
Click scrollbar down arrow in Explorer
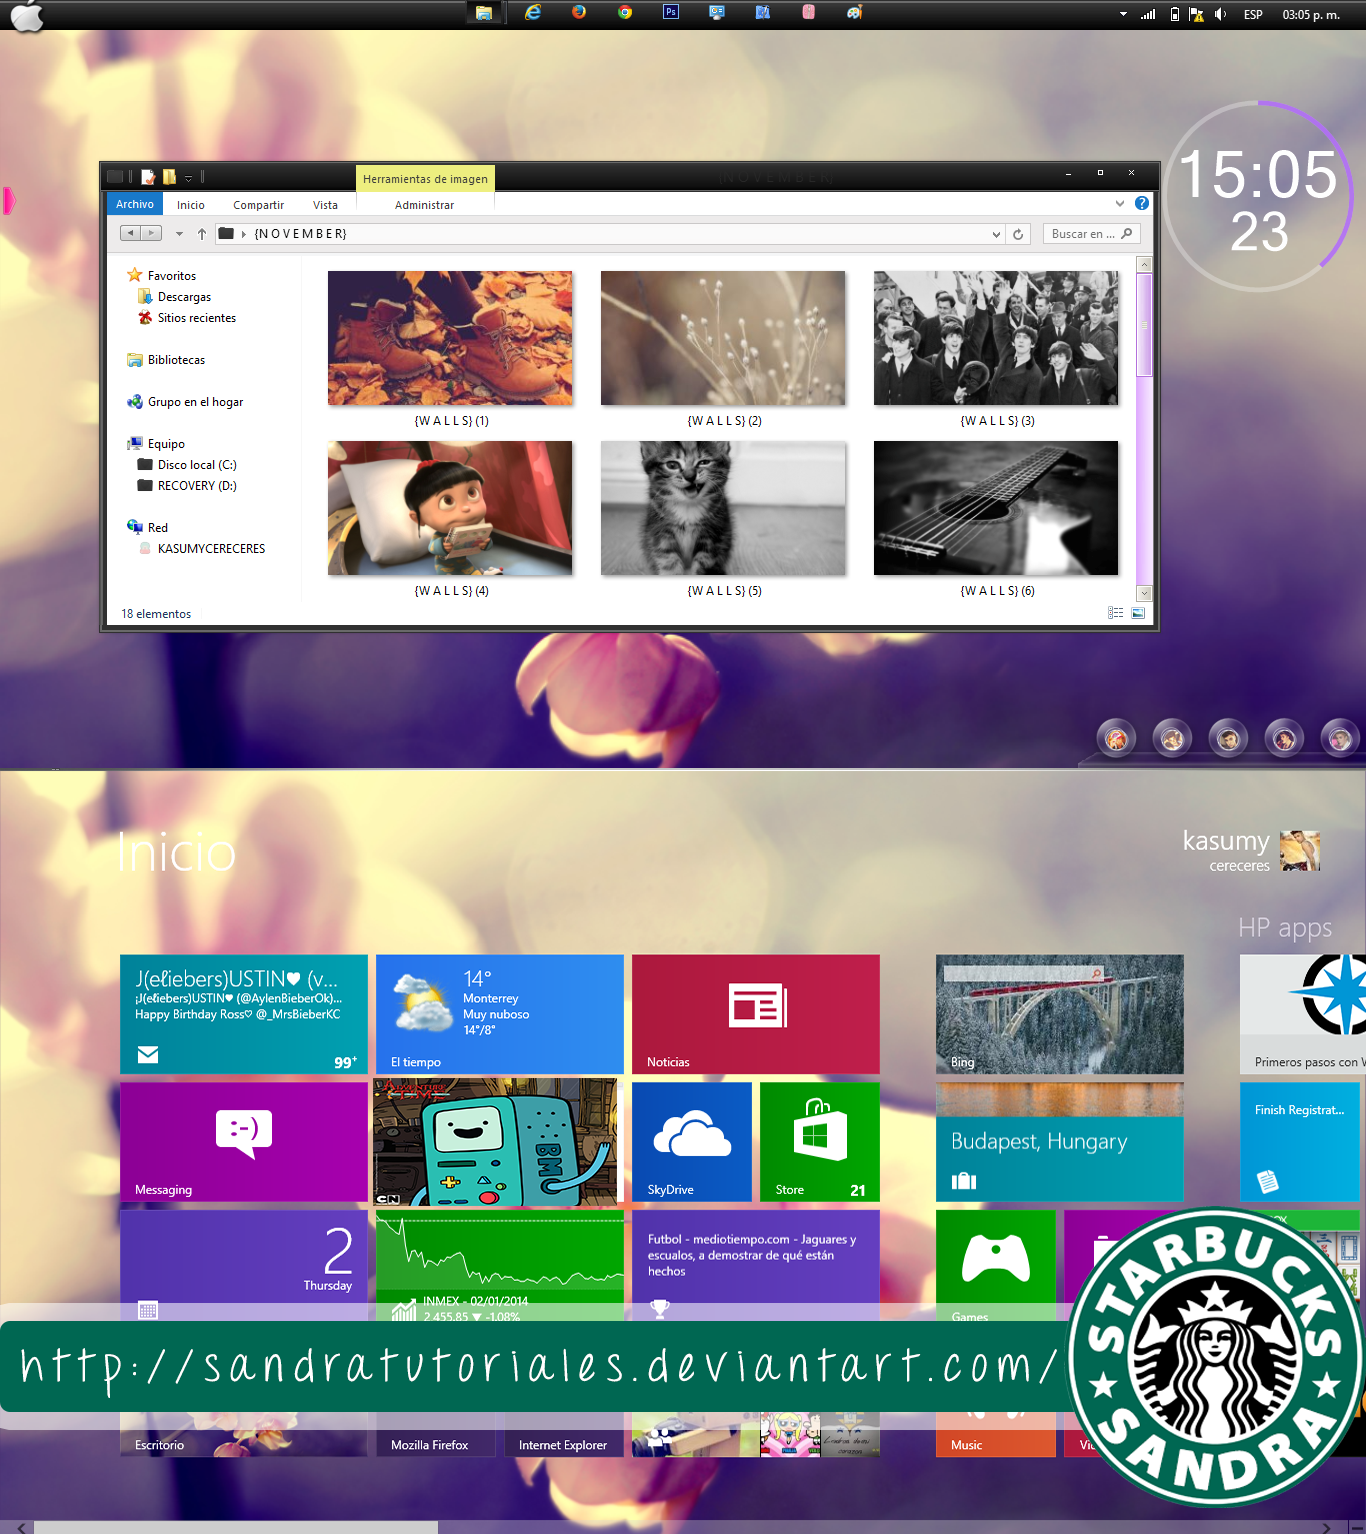coord(1144,593)
